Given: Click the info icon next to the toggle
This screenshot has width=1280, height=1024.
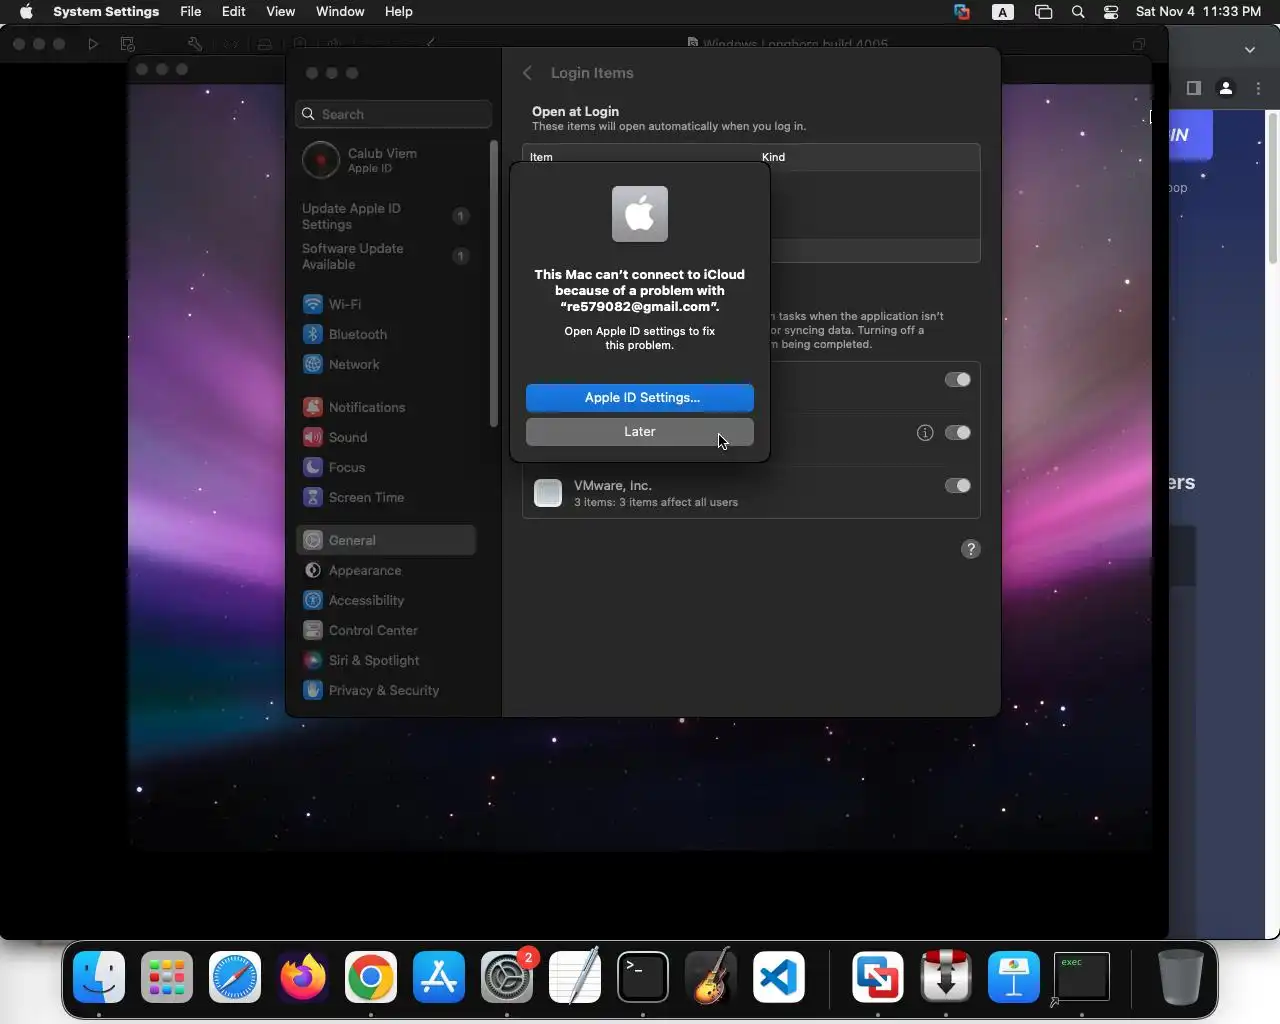Looking at the screenshot, I should click(x=925, y=433).
